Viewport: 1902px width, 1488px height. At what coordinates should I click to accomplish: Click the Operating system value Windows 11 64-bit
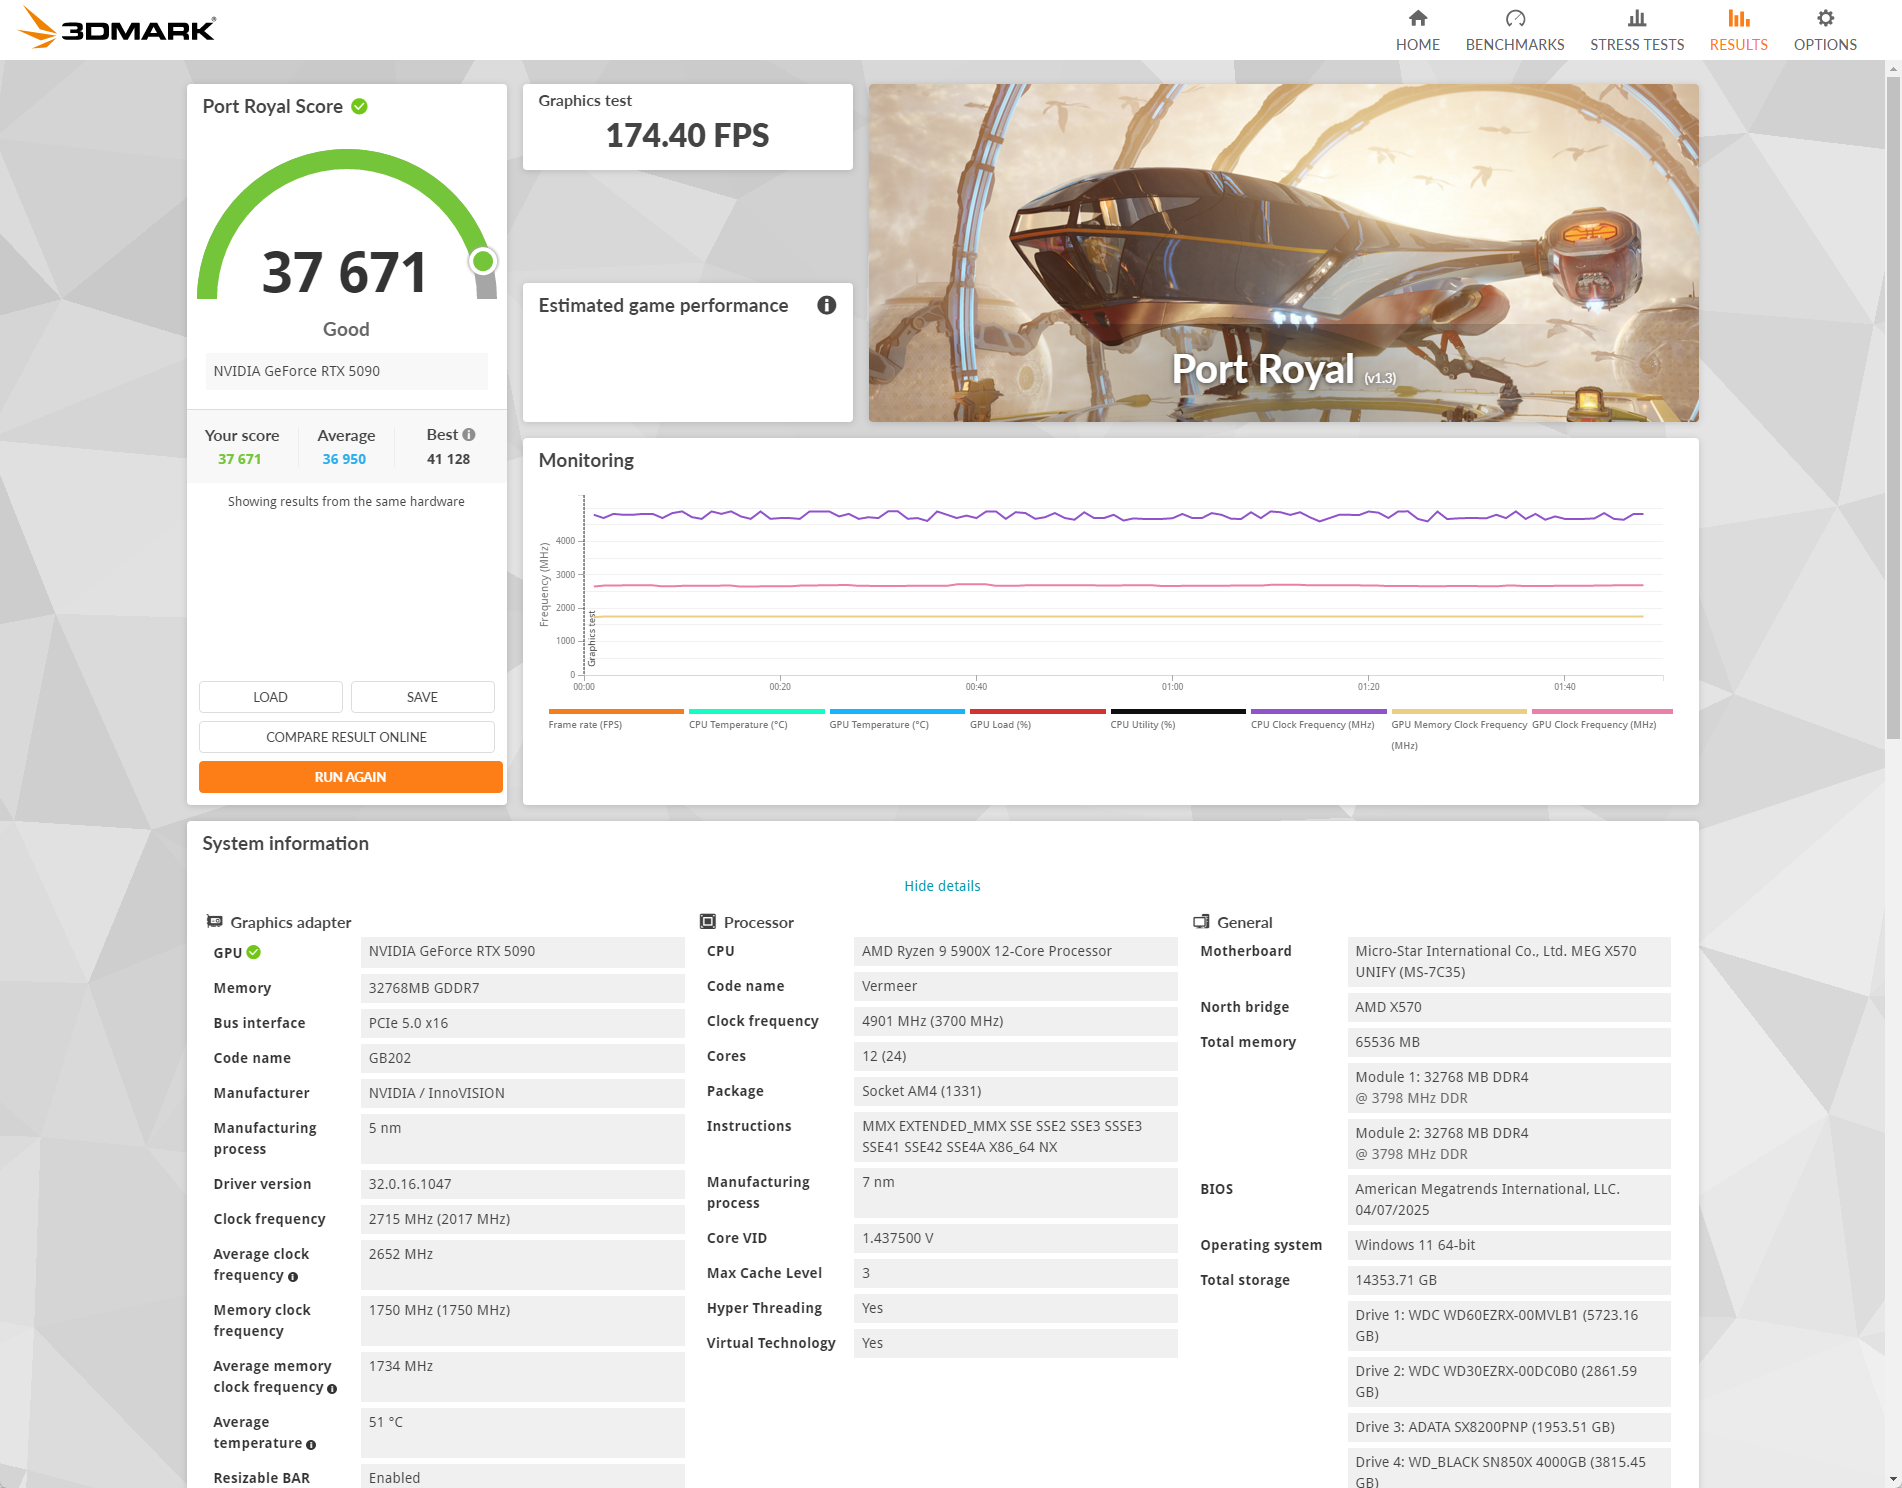coord(1509,1245)
